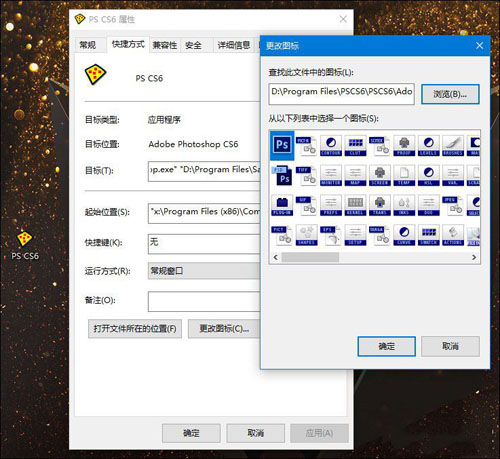
Task: Confirm icon choice with 确定 in 更改图标 dialog
Action: [386, 346]
